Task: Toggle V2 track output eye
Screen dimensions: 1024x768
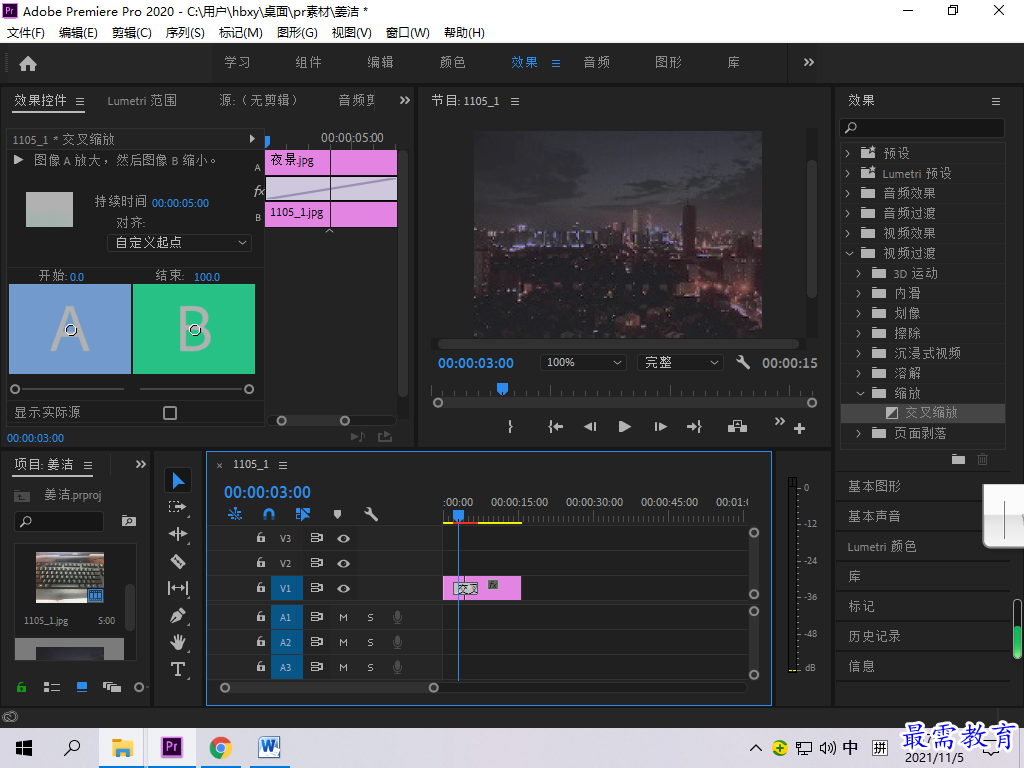Action: [344, 563]
